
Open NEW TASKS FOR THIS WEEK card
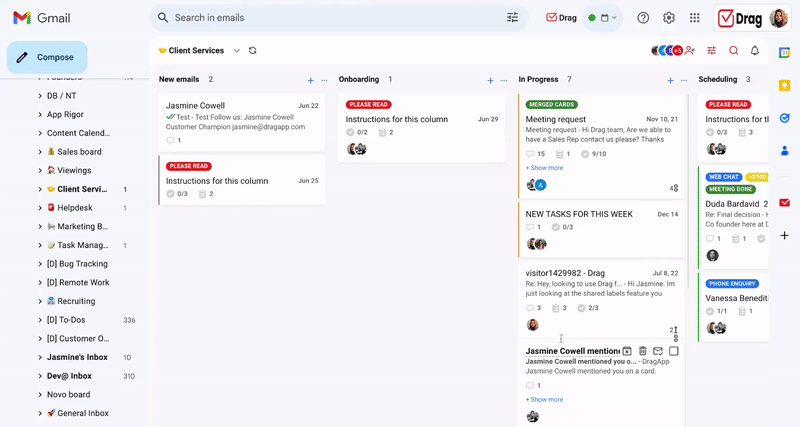[602, 230]
